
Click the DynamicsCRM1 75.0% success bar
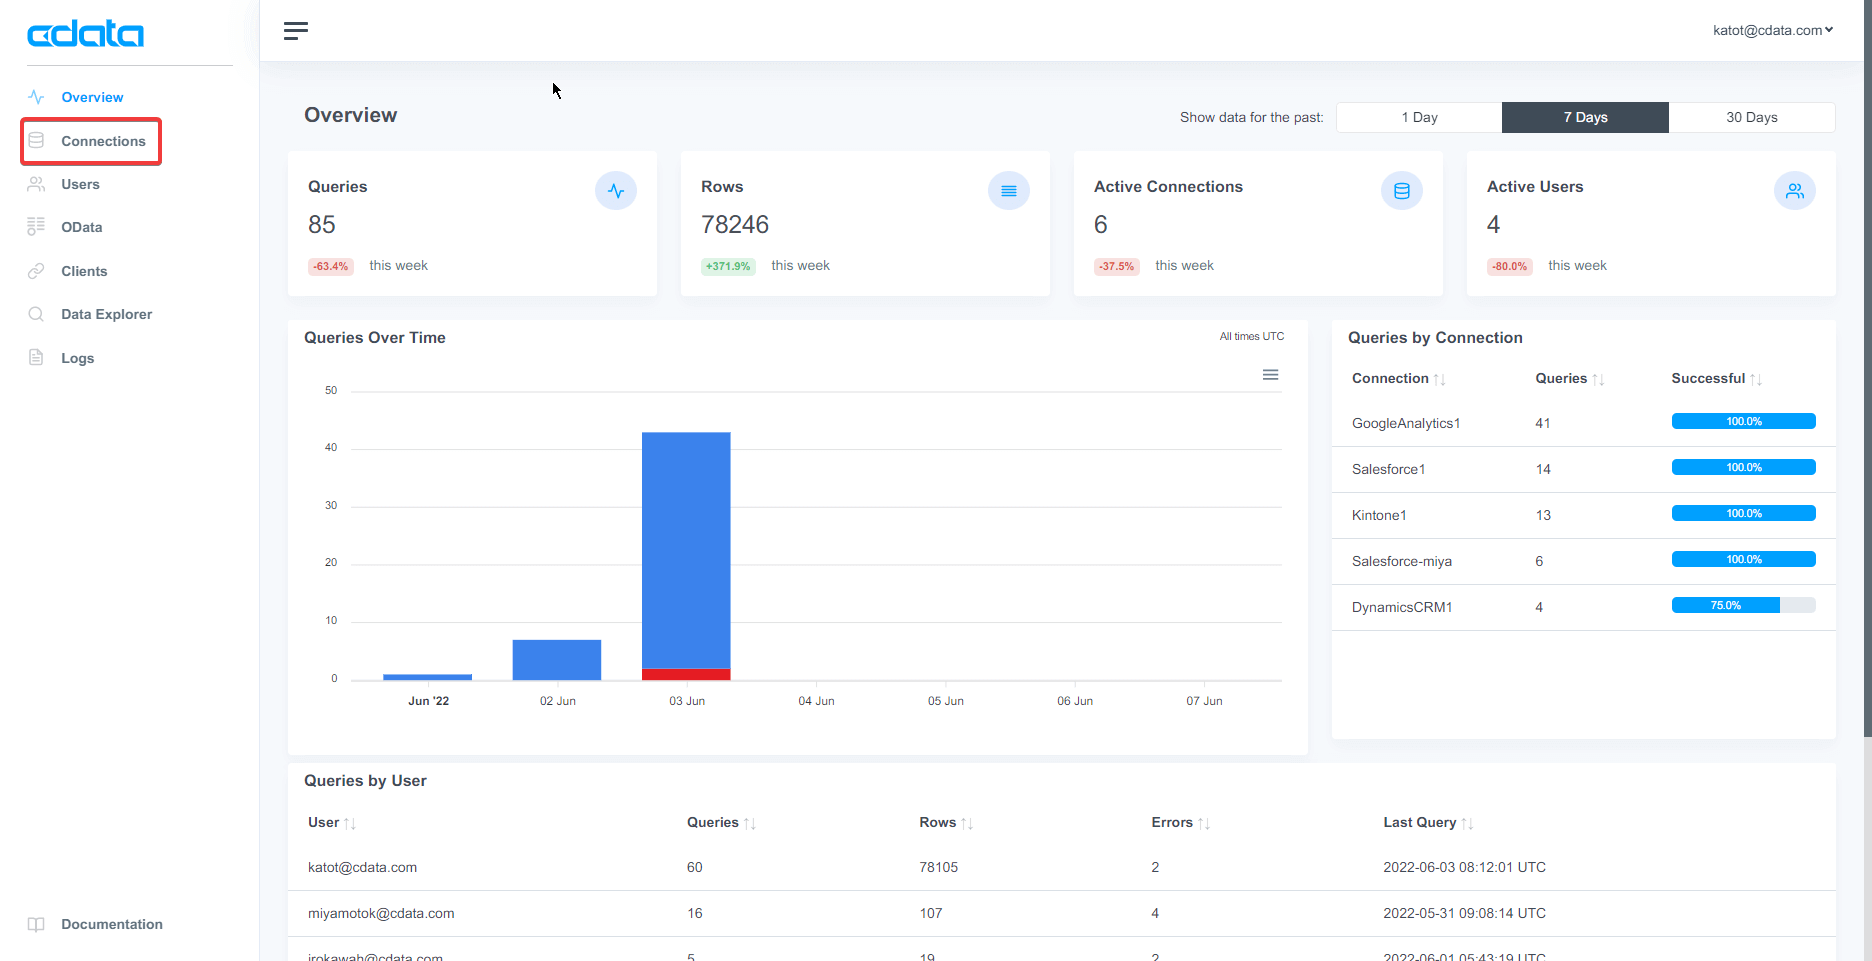coord(1742,605)
